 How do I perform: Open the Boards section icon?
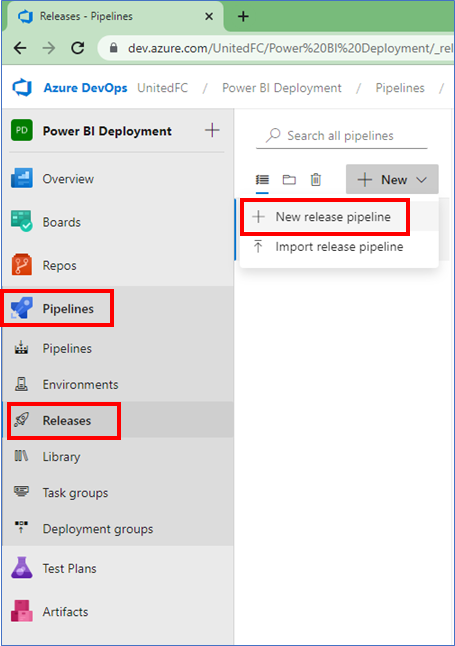21,221
